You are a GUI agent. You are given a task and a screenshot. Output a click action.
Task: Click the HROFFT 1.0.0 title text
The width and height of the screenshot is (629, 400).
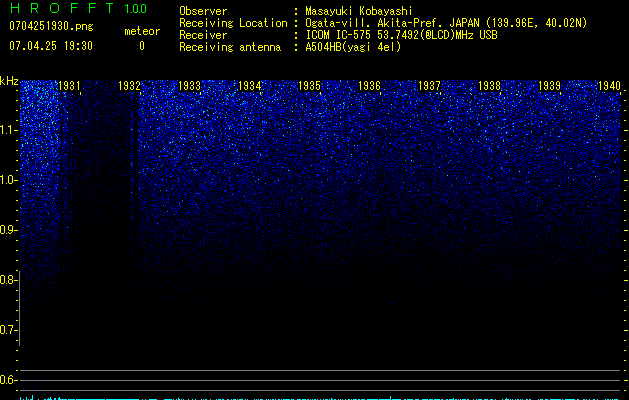(78, 8)
